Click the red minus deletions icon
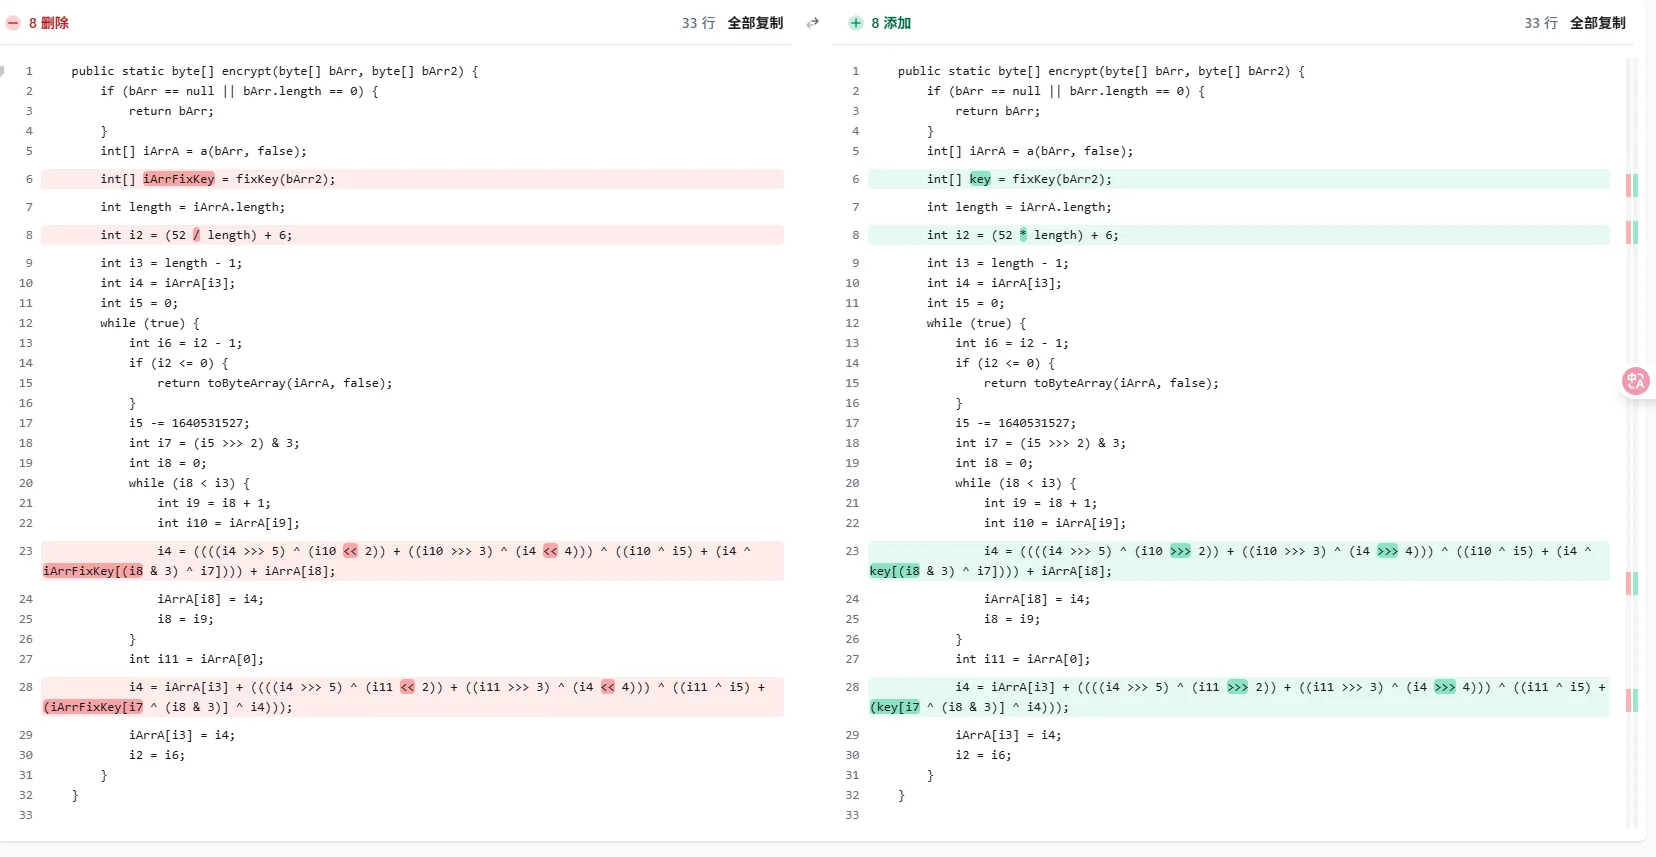Screen dimensions: 1656x857 pos(13,23)
